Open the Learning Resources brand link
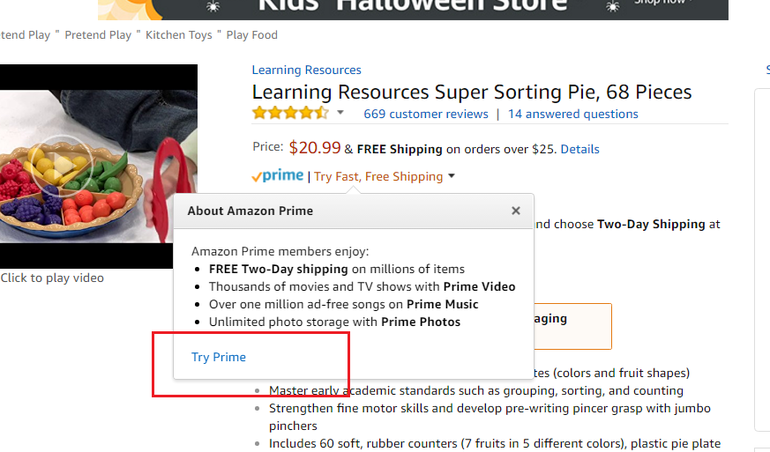 pyautogui.click(x=306, y=70)
